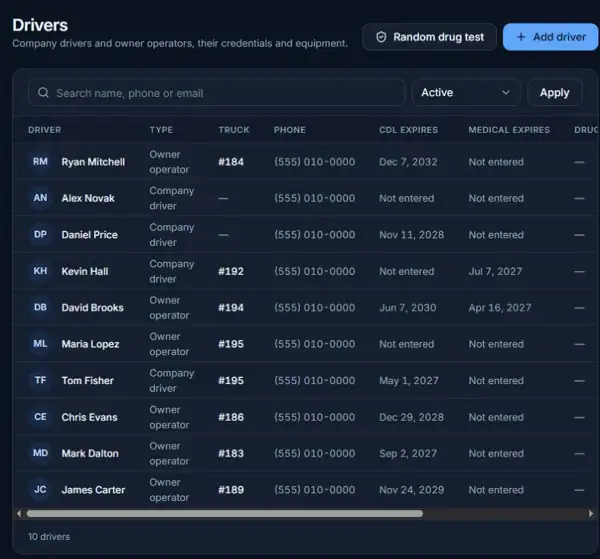This screenshot has height=559, width=600.
Task: Click the shield icon on Random drug test
Action: tap(381, 37)
